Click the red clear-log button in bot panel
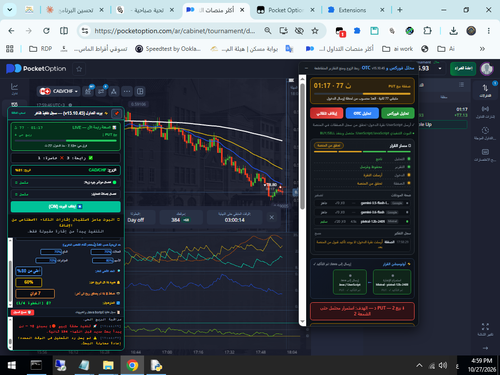 [22, 312]
